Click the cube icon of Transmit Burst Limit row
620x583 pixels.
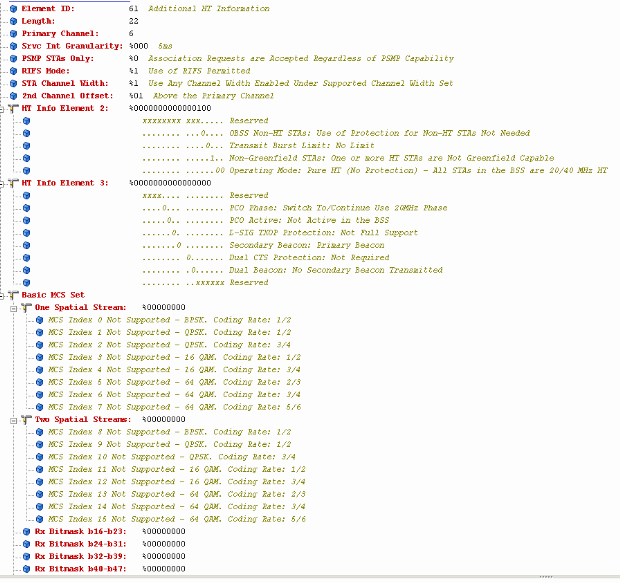point(26,146)
